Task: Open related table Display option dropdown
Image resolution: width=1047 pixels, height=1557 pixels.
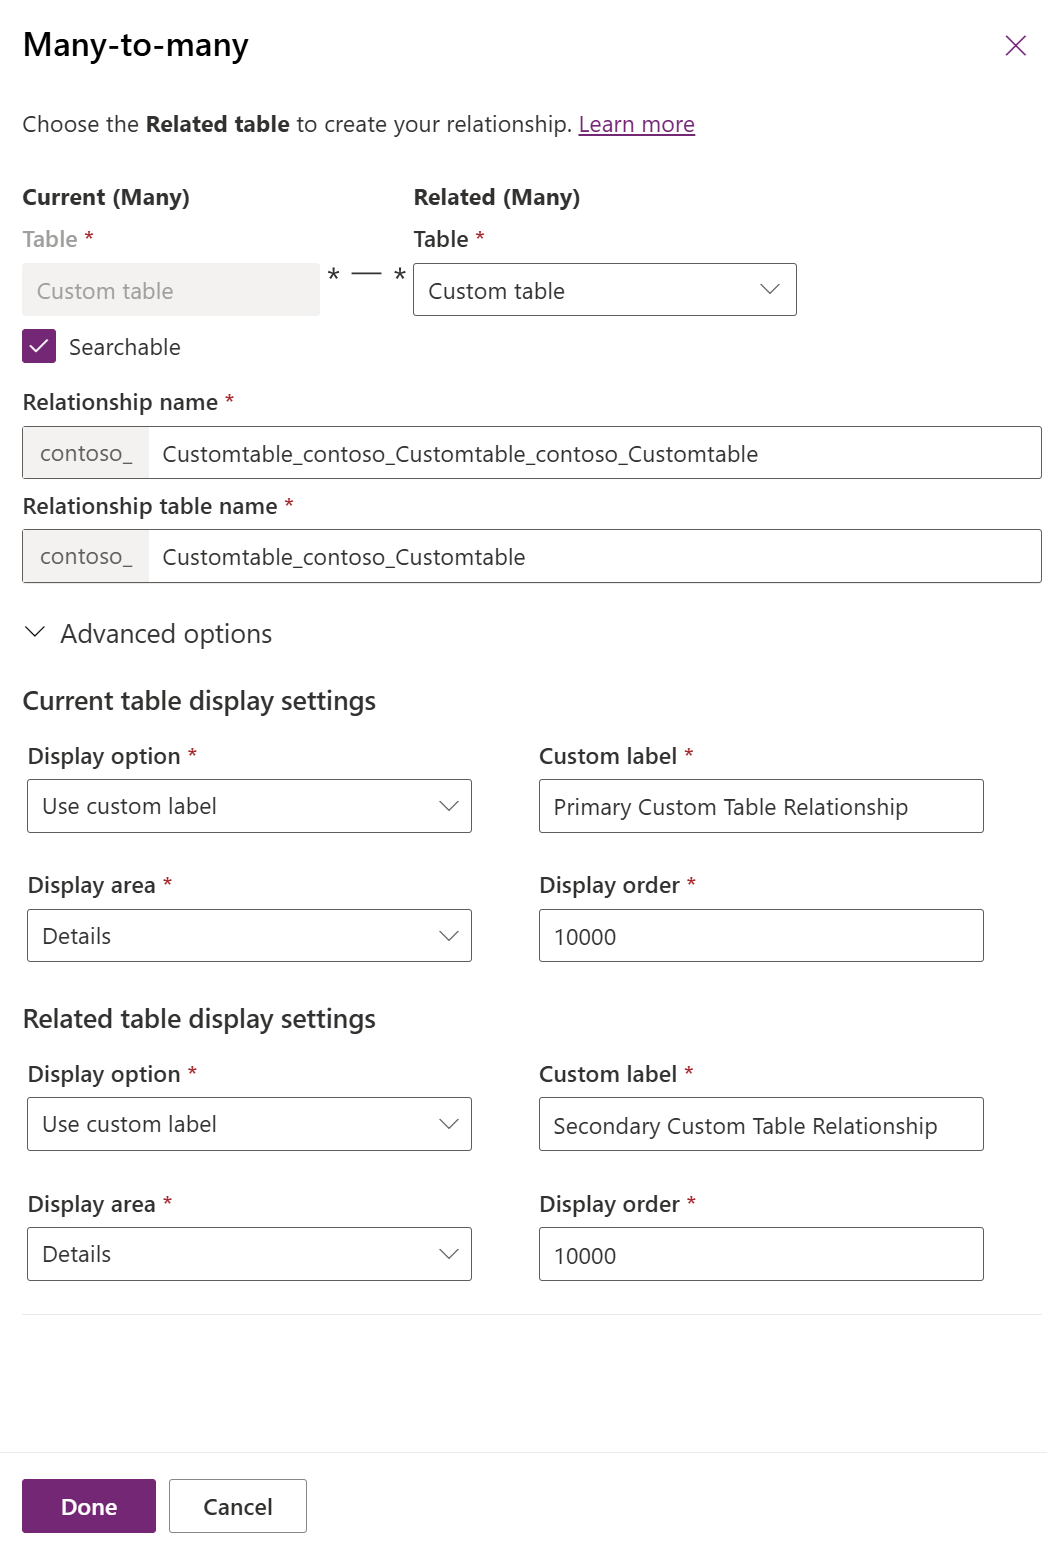Action: (249, 1124)
